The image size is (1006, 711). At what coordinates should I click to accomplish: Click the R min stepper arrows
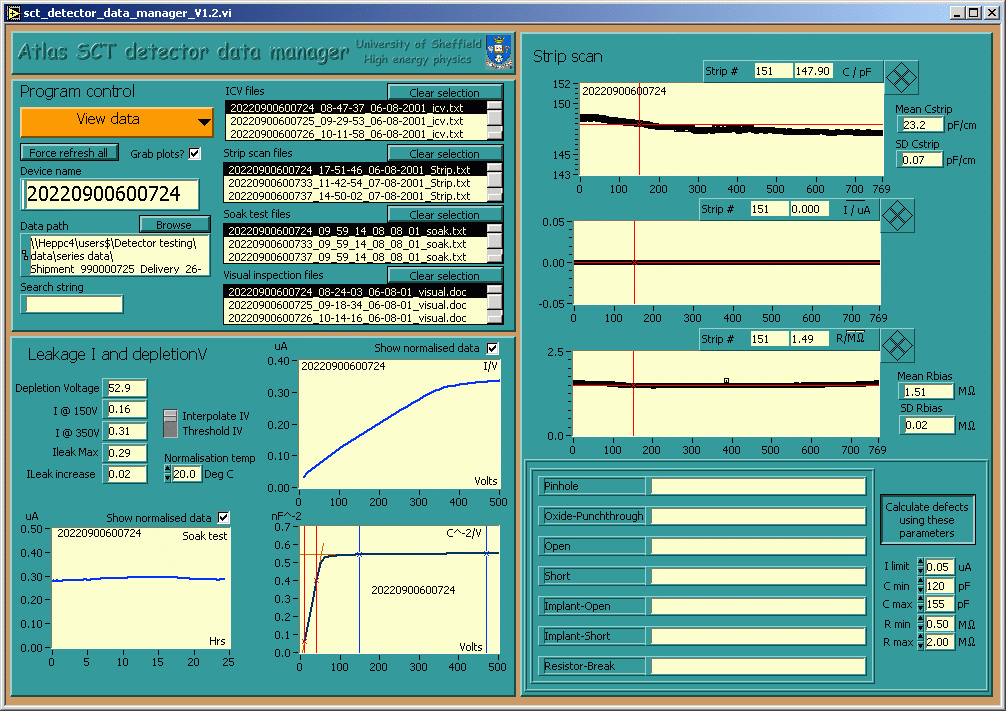click(921, 623)
